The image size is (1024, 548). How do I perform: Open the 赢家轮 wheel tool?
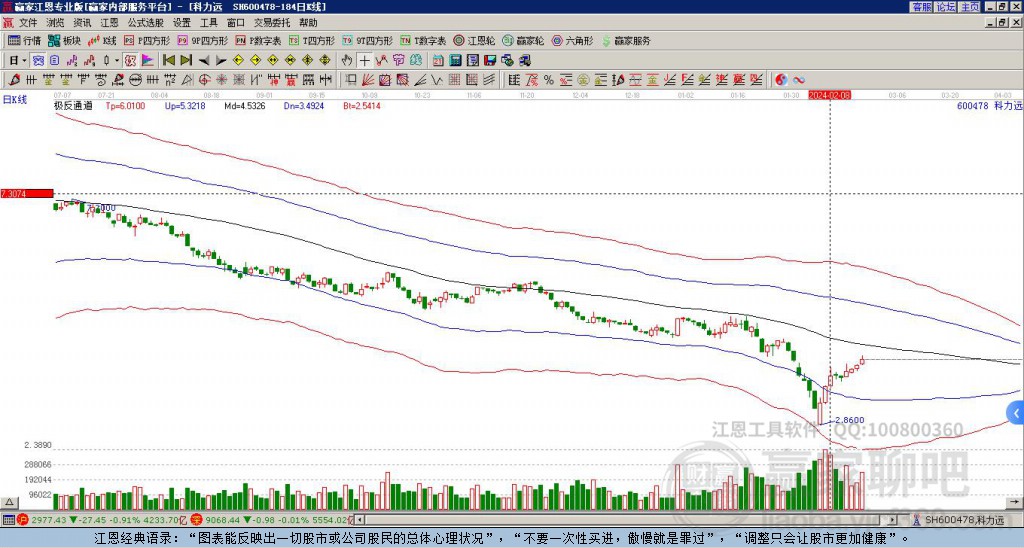523,40
